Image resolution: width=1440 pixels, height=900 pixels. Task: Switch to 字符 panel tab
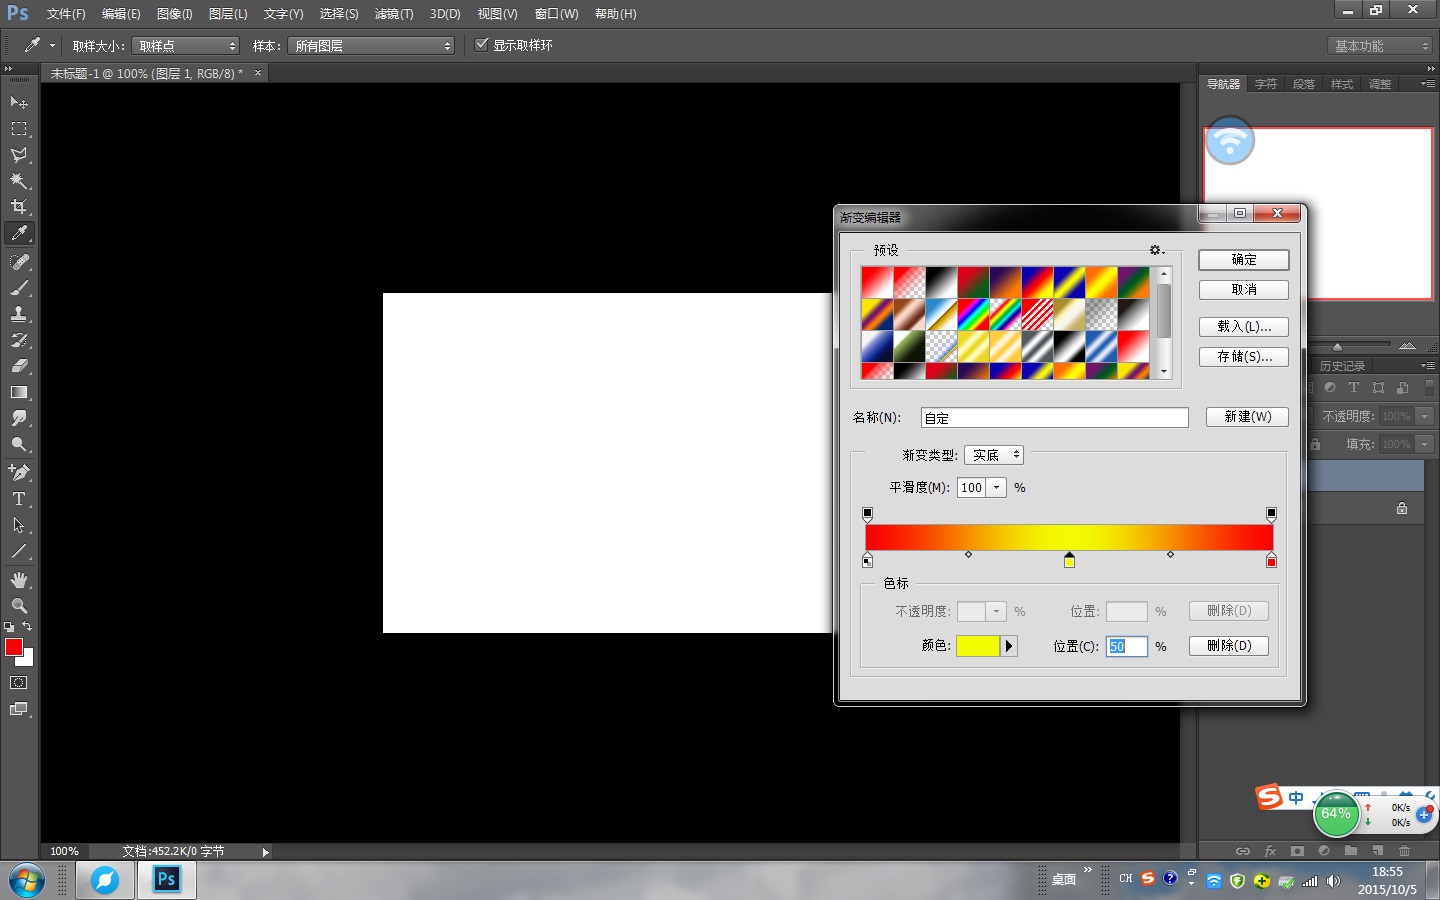coord(1266,84)
